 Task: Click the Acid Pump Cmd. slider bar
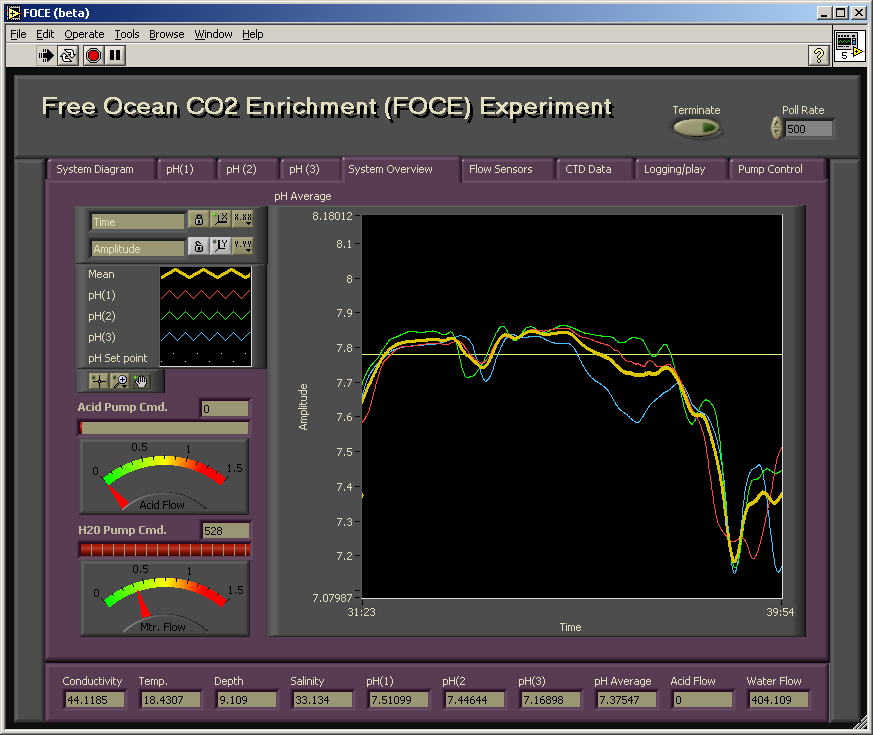click(164, 428)
